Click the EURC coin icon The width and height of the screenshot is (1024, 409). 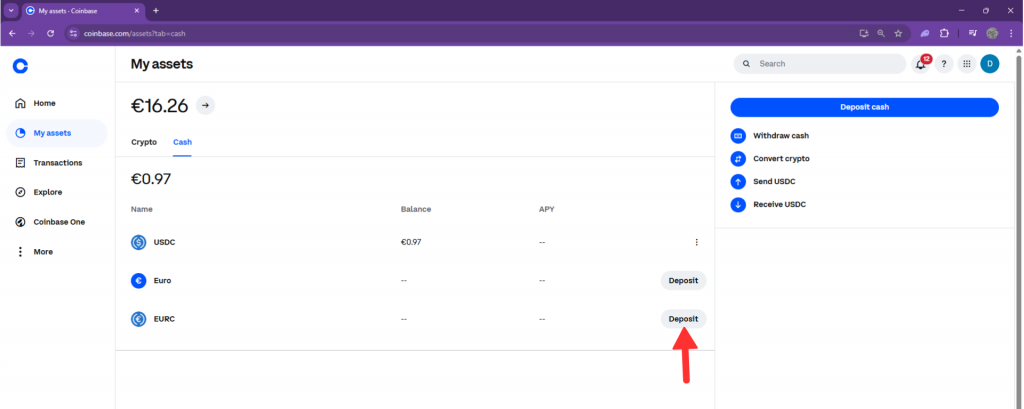pyautogui.click(x=138, y=319)
